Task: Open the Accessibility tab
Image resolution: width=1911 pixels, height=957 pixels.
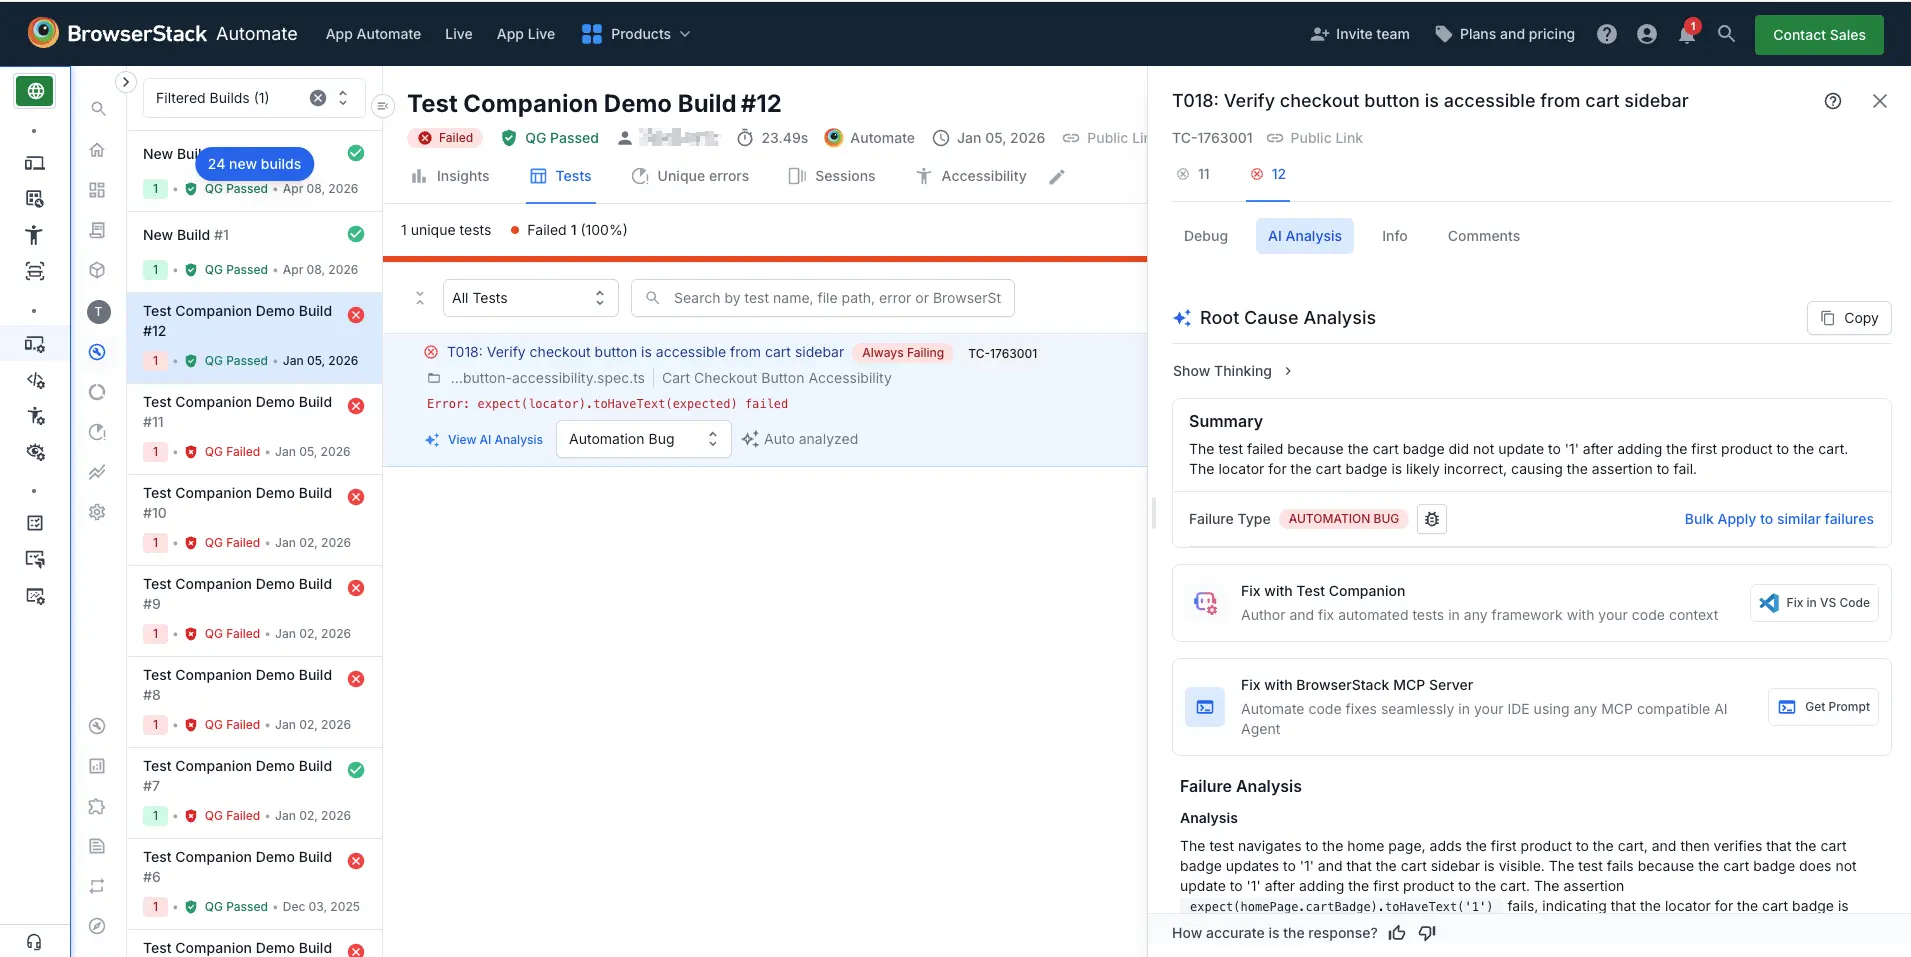Action: (x=971, y=176)
